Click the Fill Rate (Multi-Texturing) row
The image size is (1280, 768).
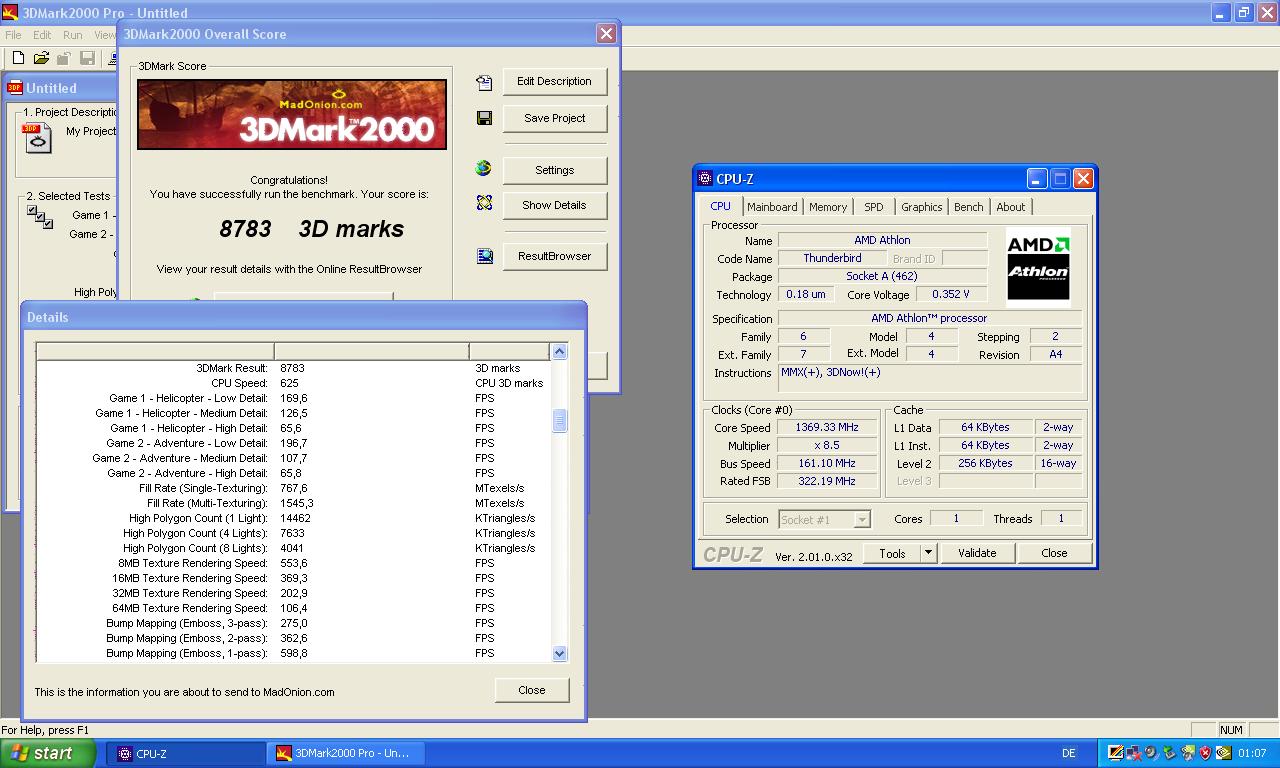coord(293,503)
